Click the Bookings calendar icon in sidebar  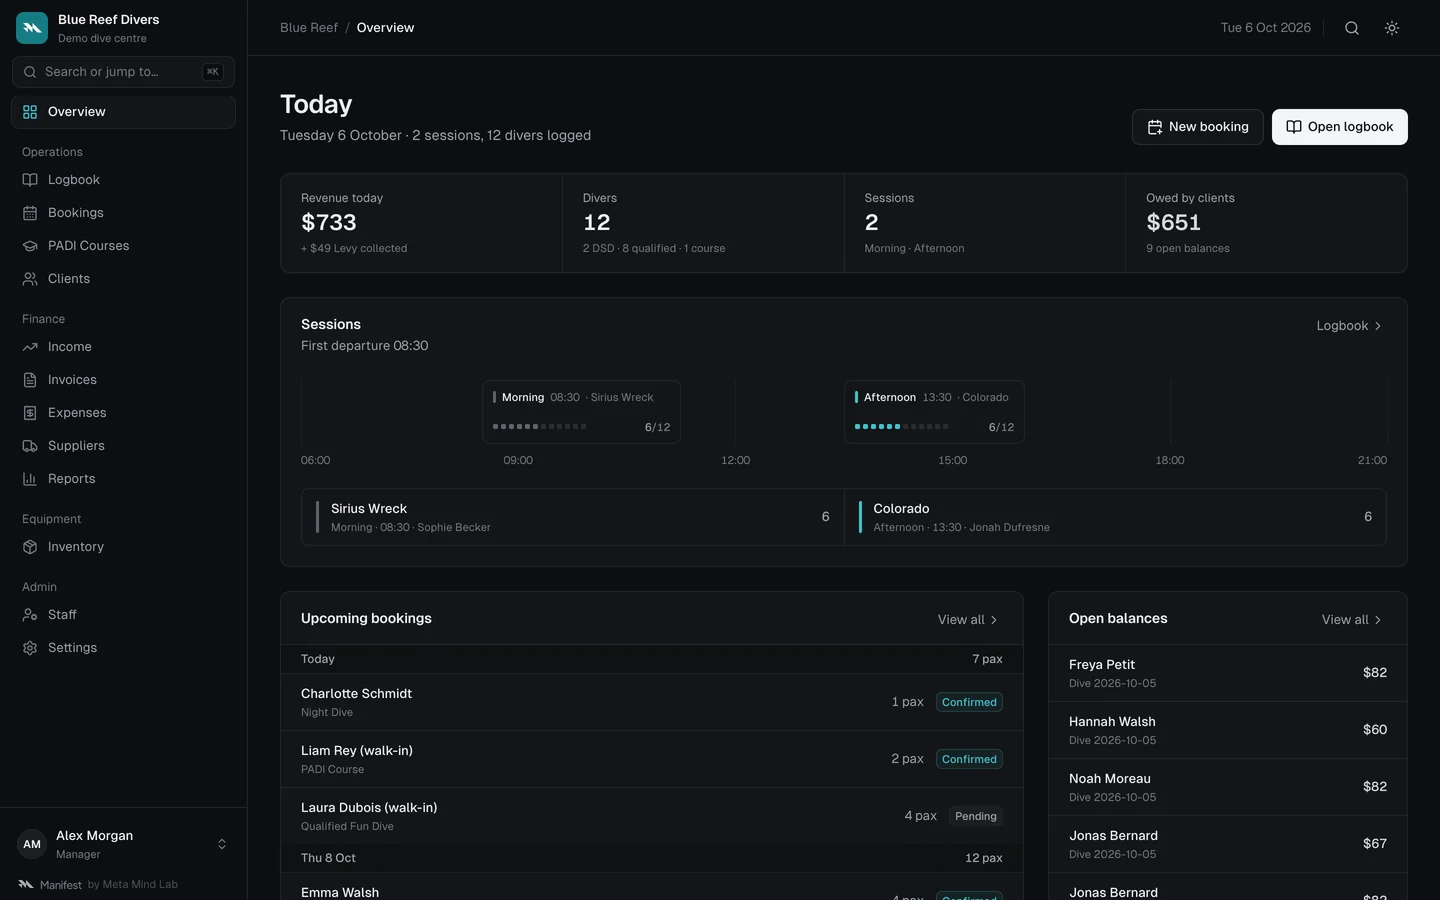click(30, 213)
